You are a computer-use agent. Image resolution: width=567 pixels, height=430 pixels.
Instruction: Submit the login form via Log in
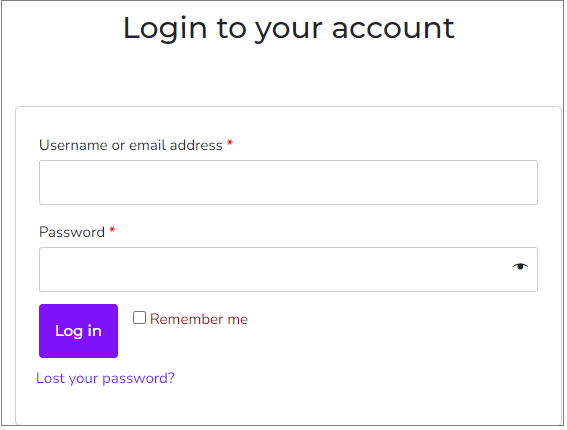(x=79, y=332)
